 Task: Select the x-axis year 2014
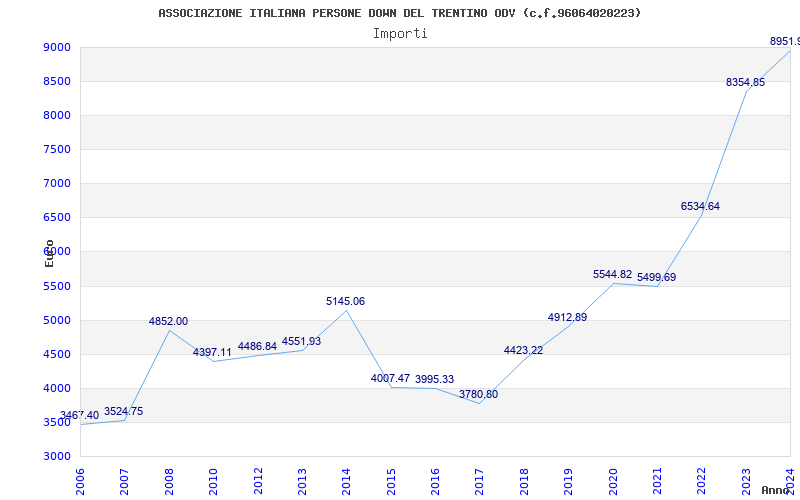coord(346,482)
